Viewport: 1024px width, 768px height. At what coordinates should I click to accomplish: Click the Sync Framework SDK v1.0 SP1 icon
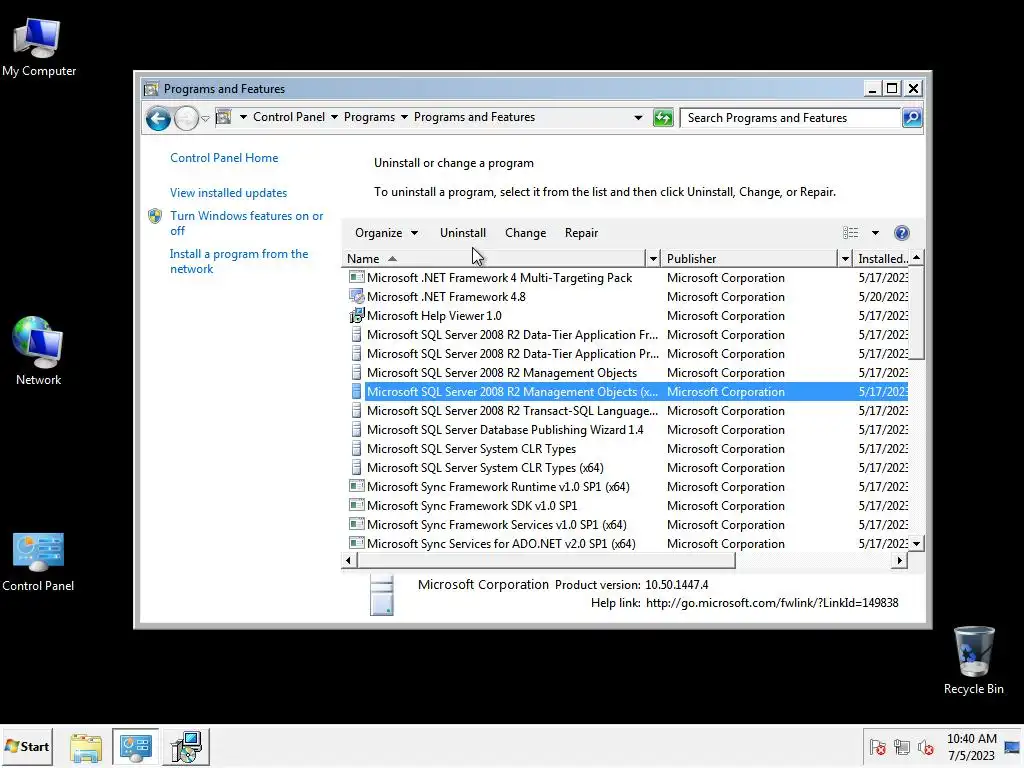tap(356, 505)
